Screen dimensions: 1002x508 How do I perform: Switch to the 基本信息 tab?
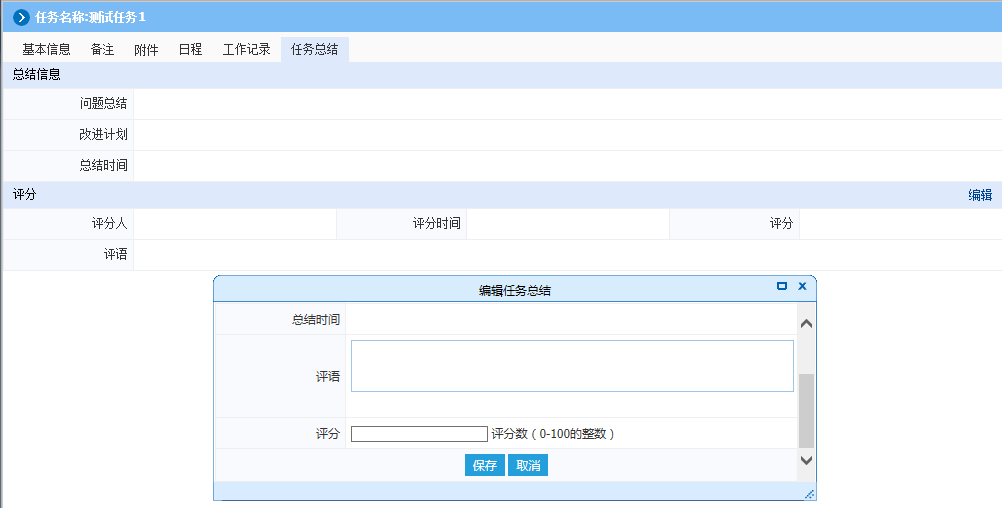(x=46, y=49)
